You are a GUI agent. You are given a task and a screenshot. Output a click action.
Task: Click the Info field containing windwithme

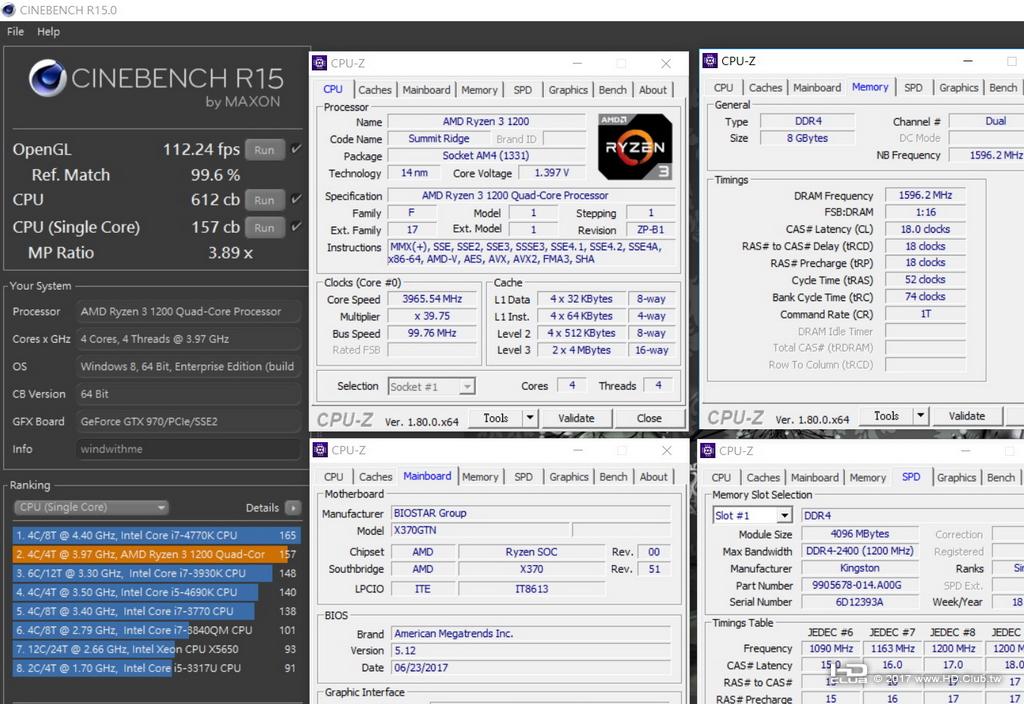188,449
